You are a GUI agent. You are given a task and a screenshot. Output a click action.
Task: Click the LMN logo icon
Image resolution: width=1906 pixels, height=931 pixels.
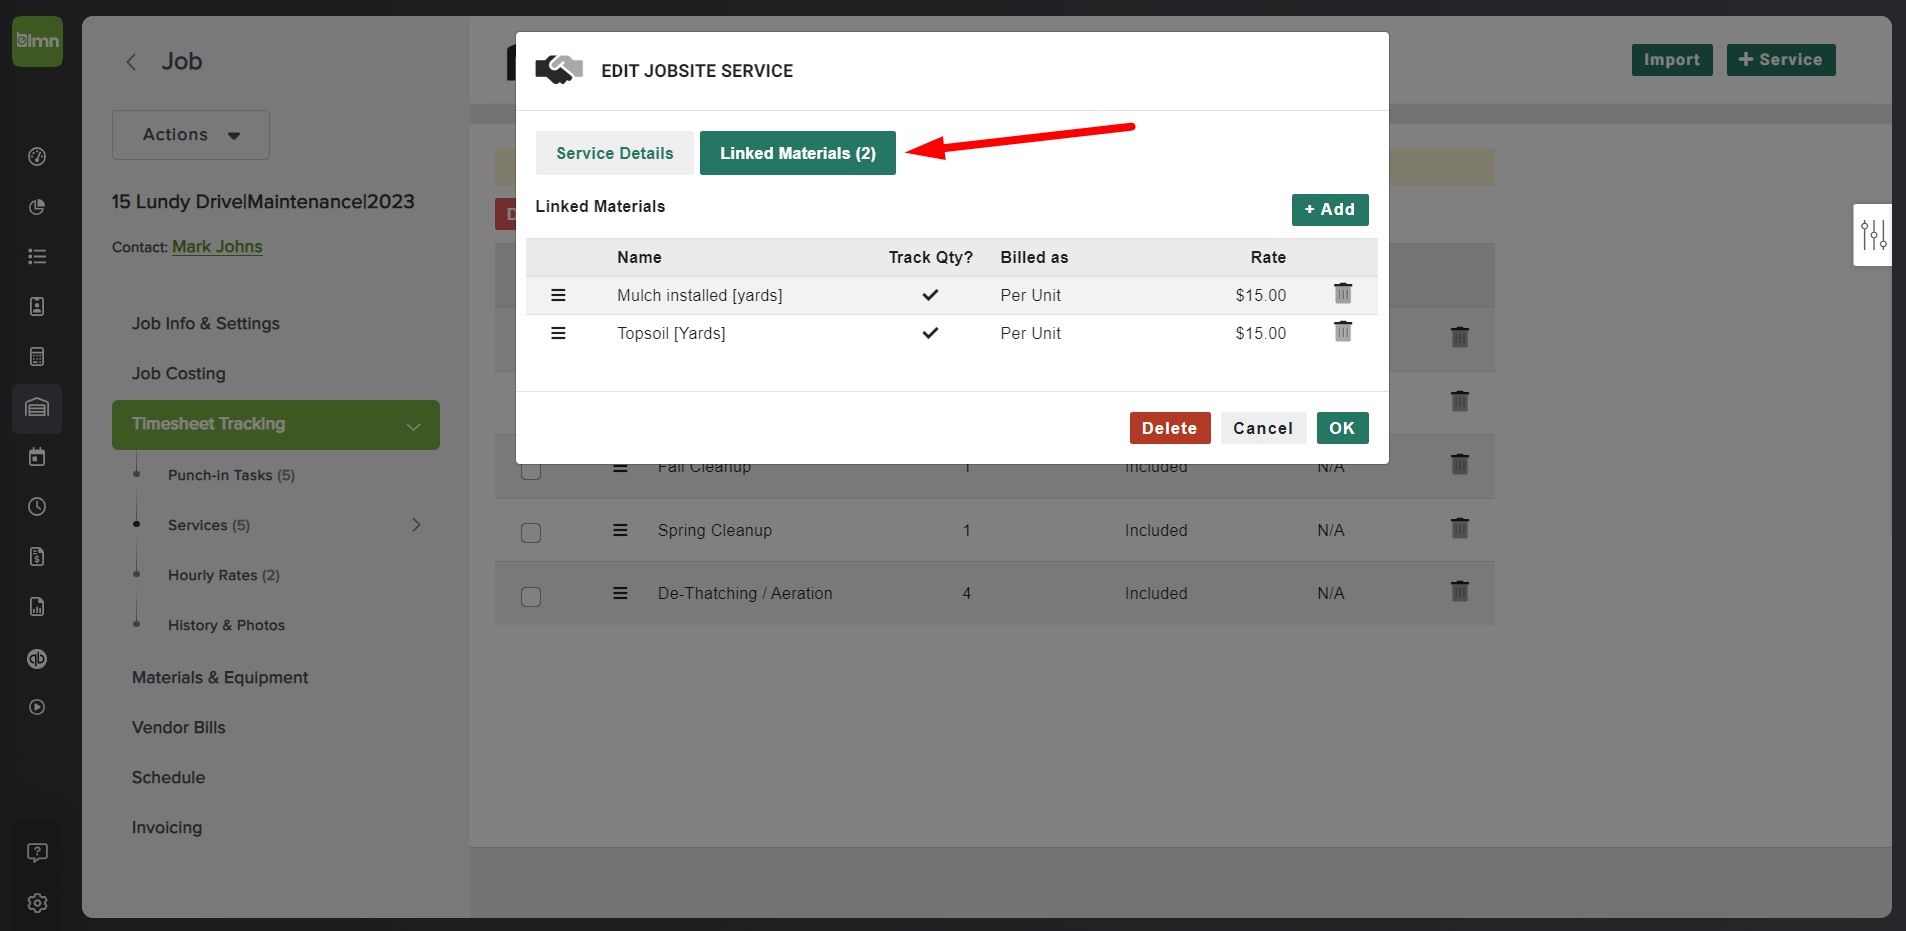pos(37,41)
